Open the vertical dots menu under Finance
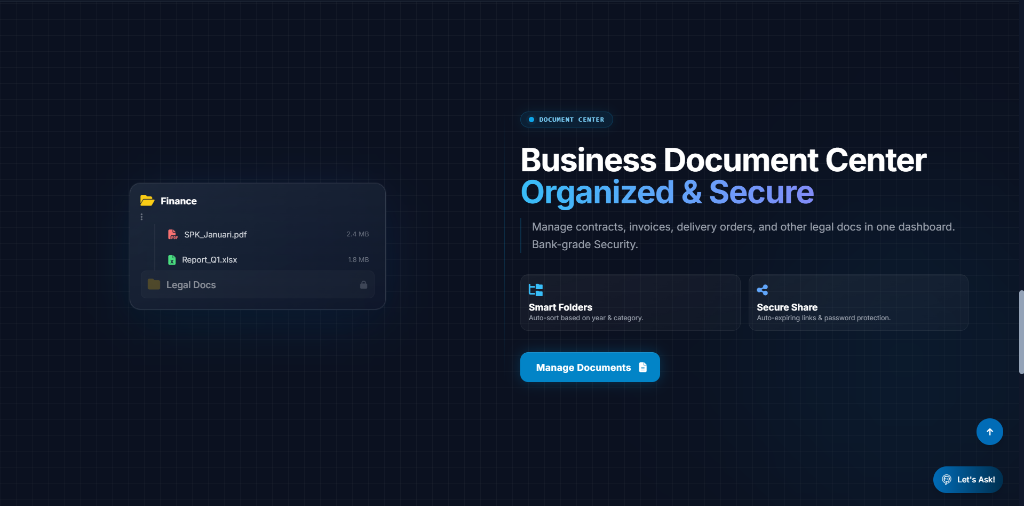 [x=142, y=217]
